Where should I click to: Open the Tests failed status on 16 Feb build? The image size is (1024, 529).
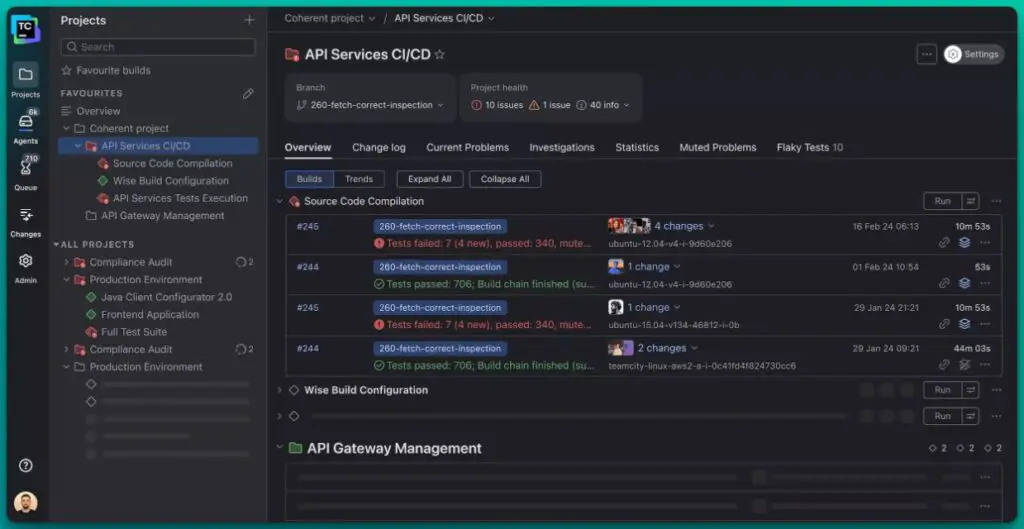[x=483, y=244]
